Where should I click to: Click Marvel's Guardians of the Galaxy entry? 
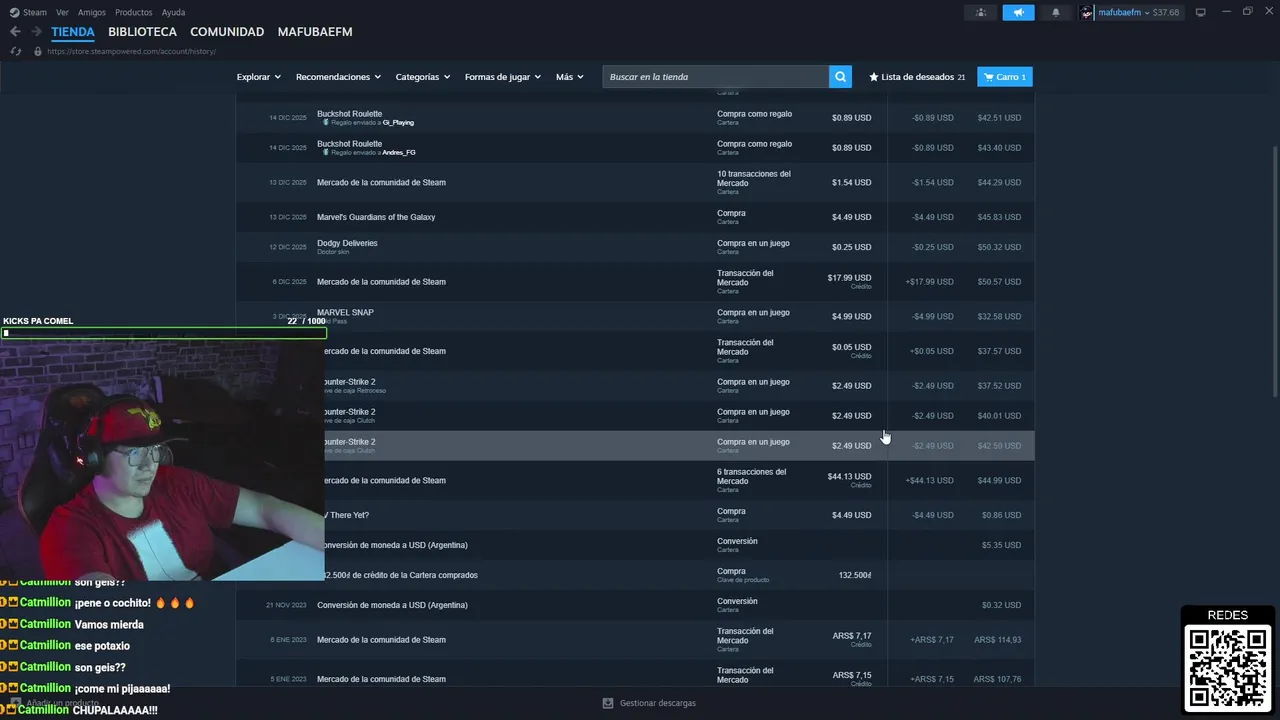click(x=376, y=217)
